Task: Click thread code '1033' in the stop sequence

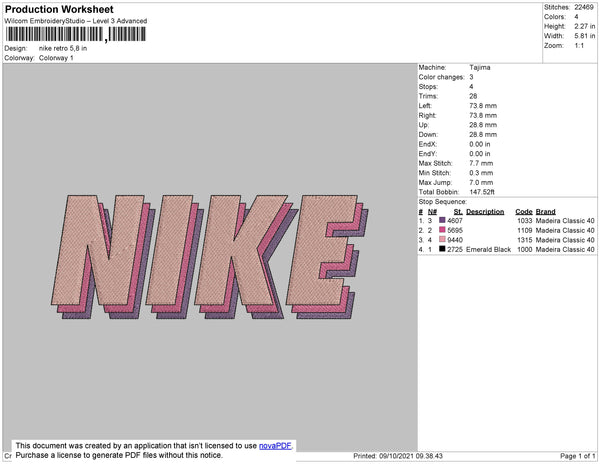Action: 525,221
